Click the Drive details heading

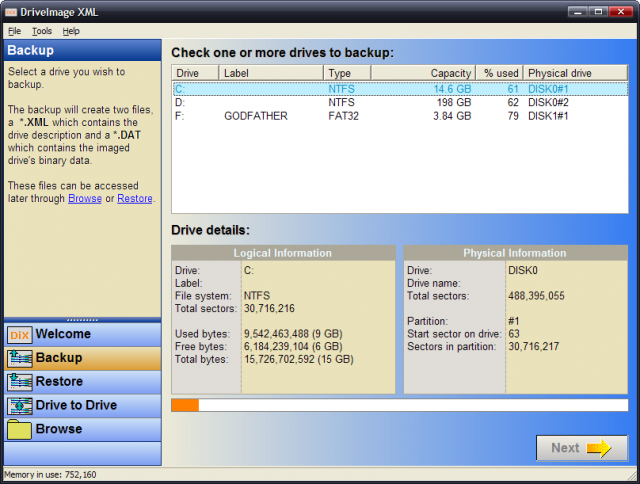pos(210,230)
